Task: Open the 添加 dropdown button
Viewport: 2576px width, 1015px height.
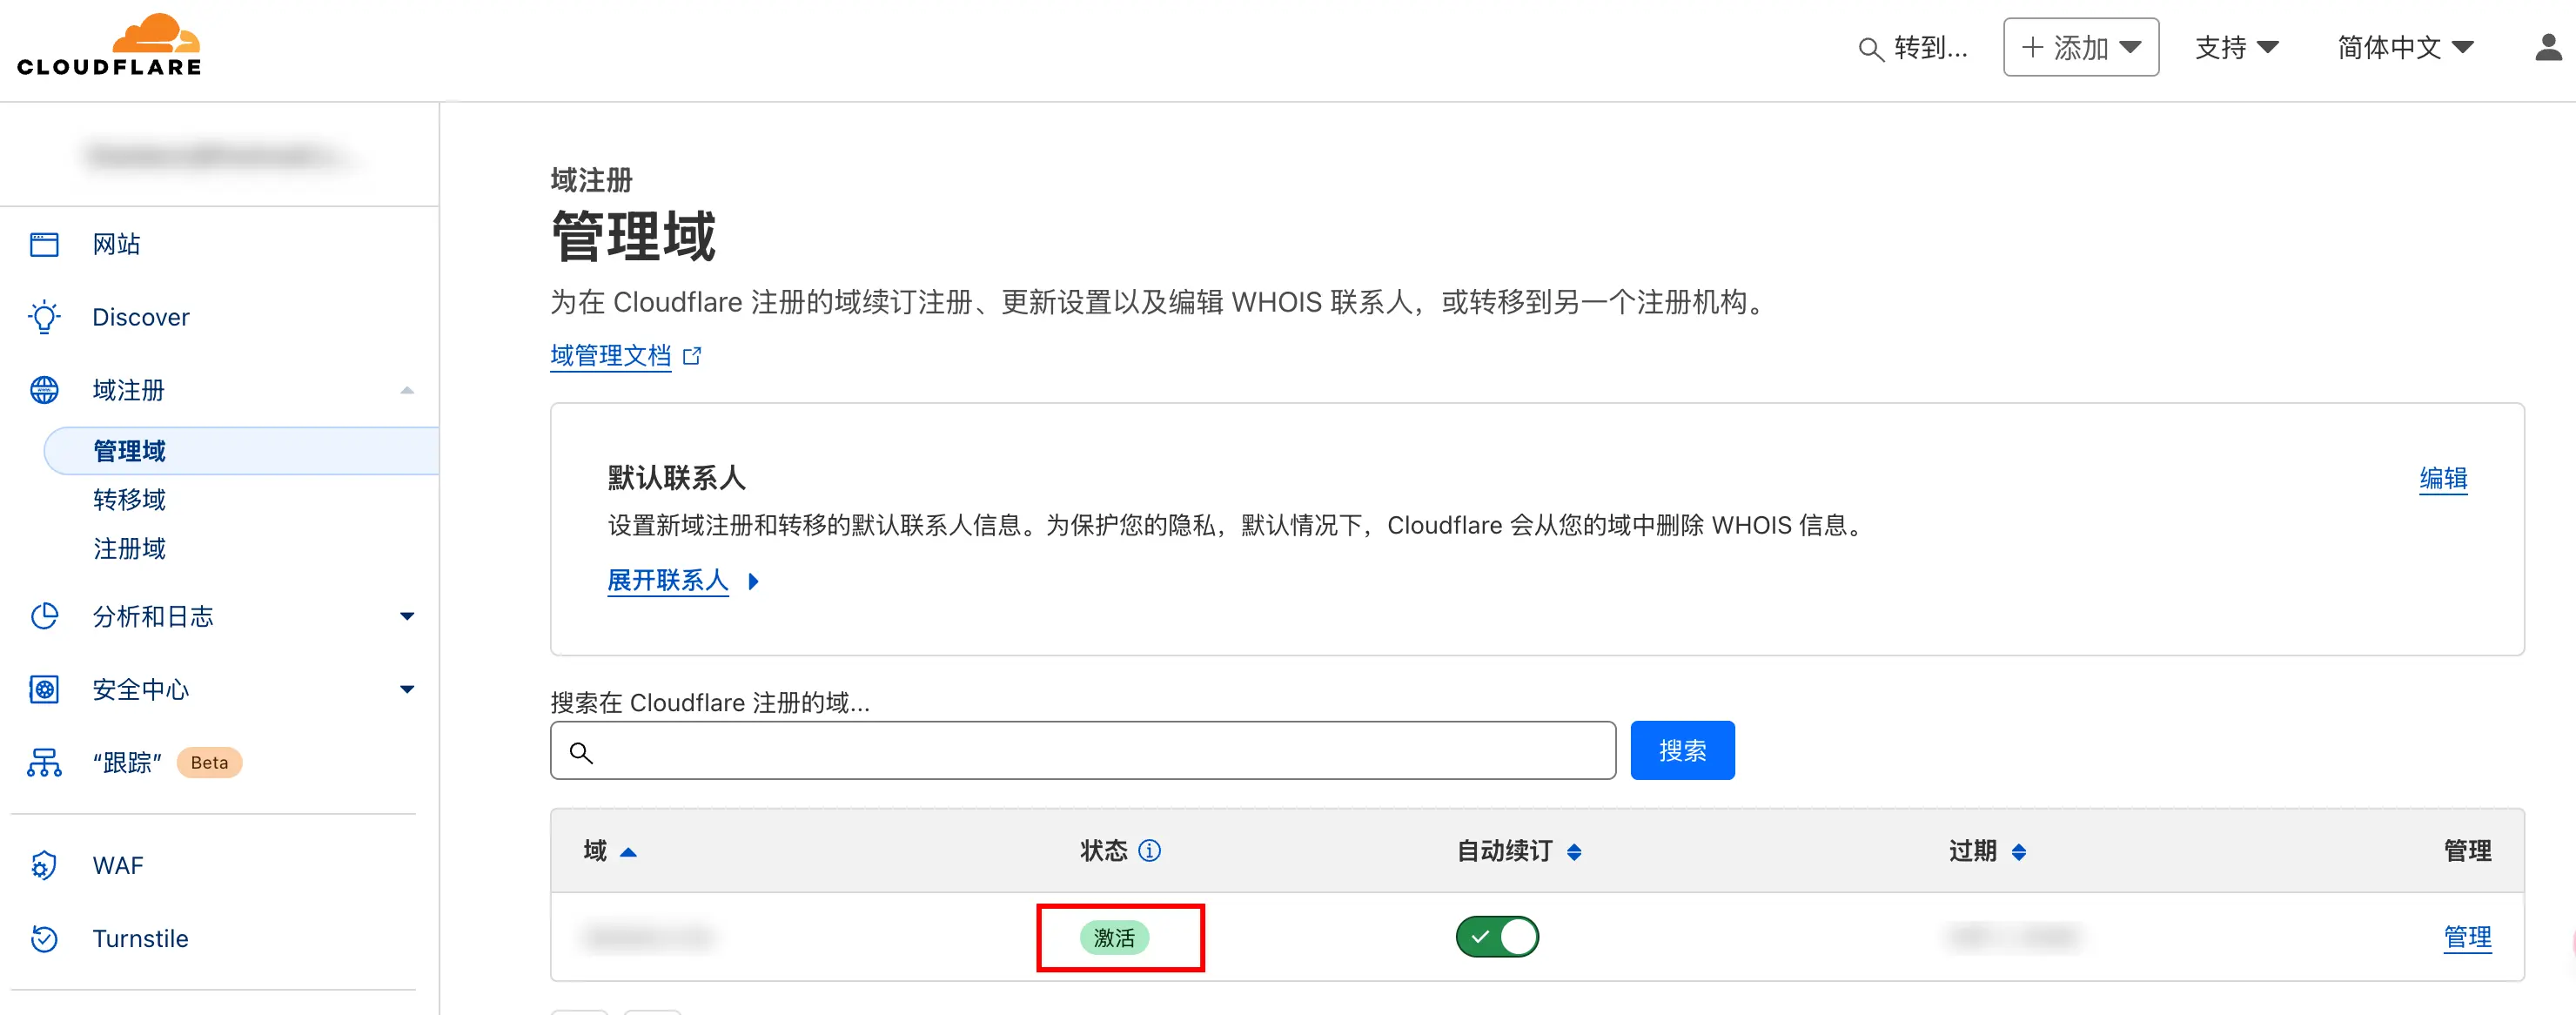Action: [x=2080, y=47]
